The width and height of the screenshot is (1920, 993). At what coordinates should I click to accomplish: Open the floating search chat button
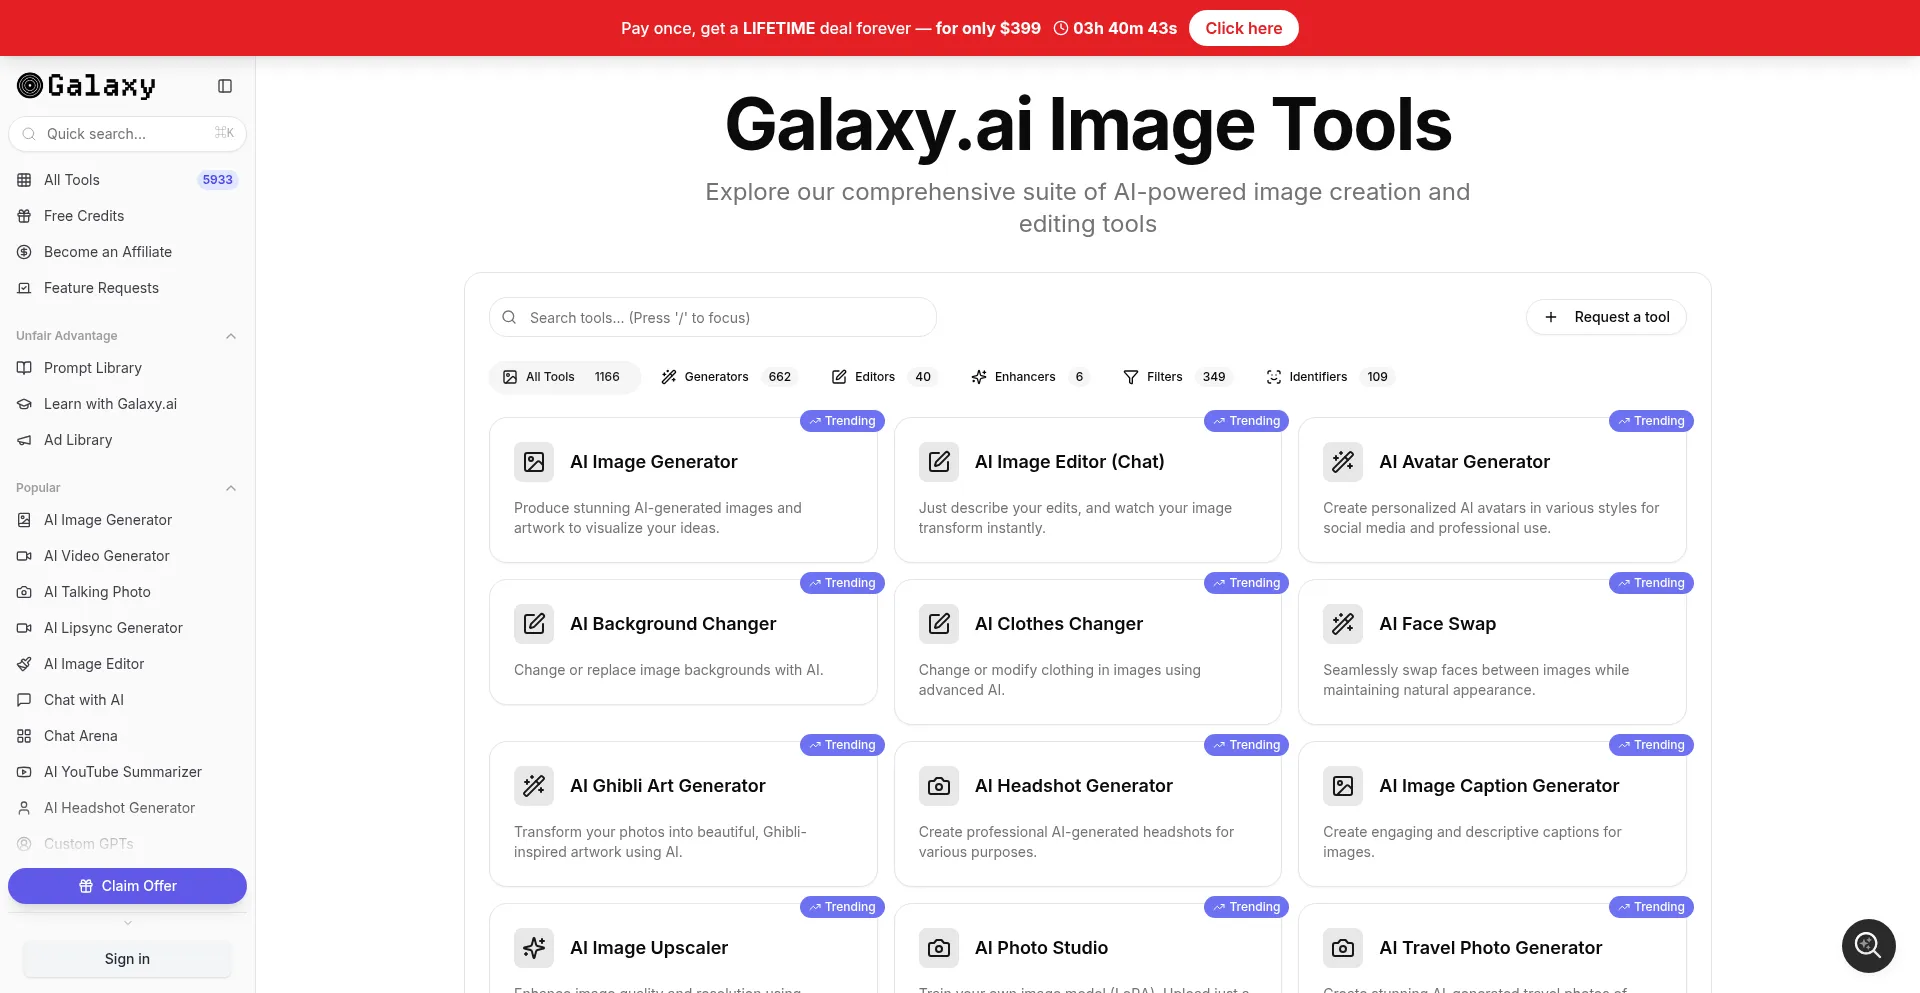1868,945
